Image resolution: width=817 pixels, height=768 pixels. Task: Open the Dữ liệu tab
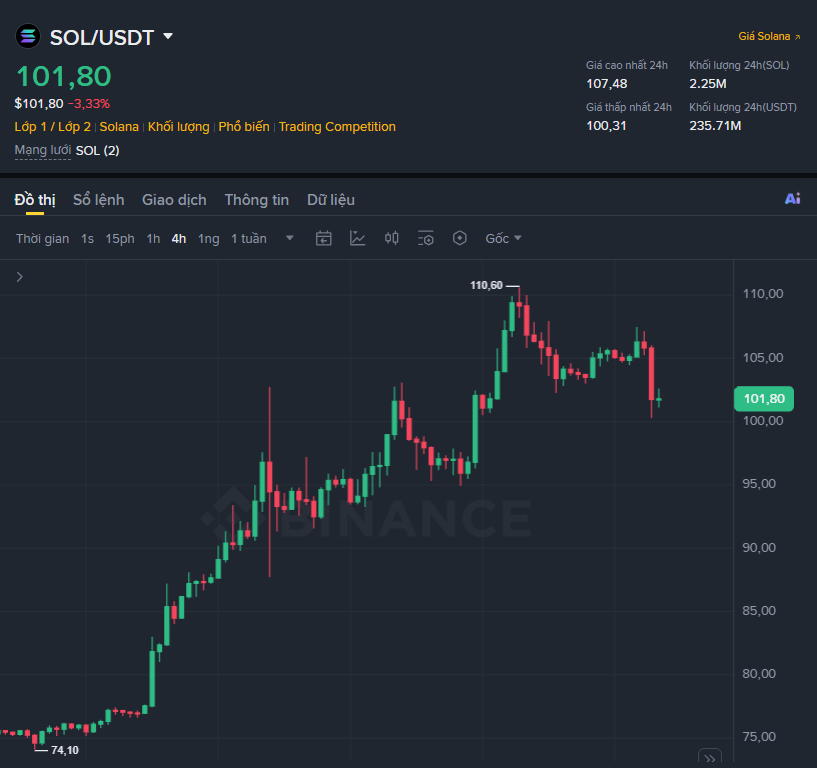click(x=331, y=200)
